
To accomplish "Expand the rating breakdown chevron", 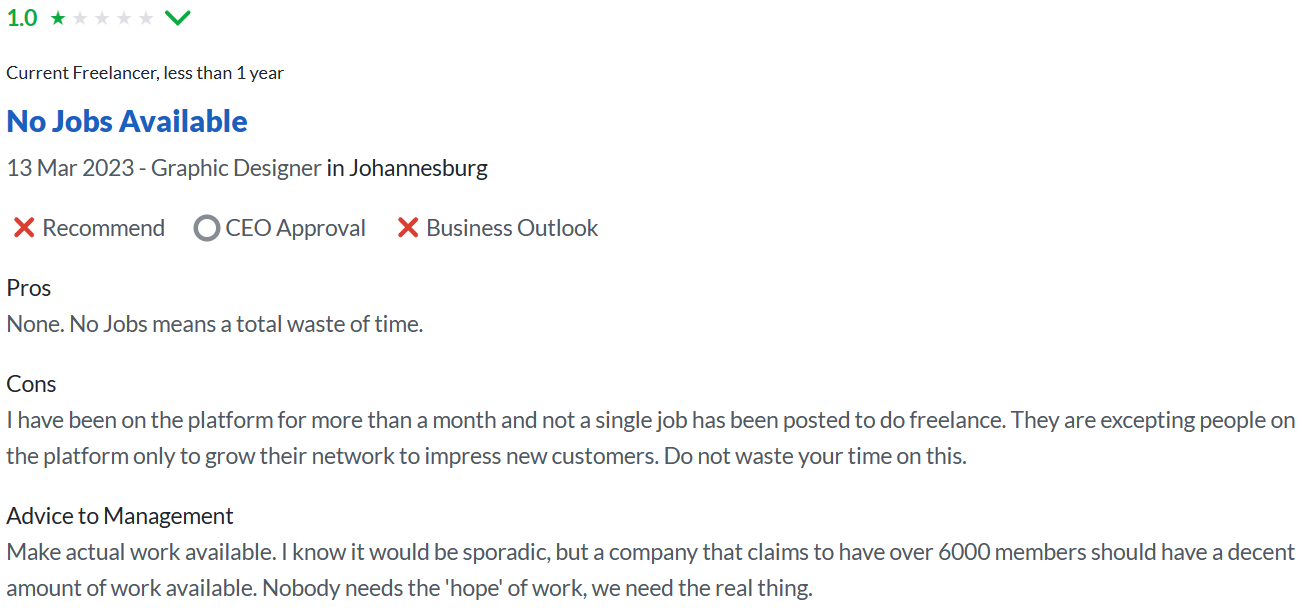I will click(177, 18).
